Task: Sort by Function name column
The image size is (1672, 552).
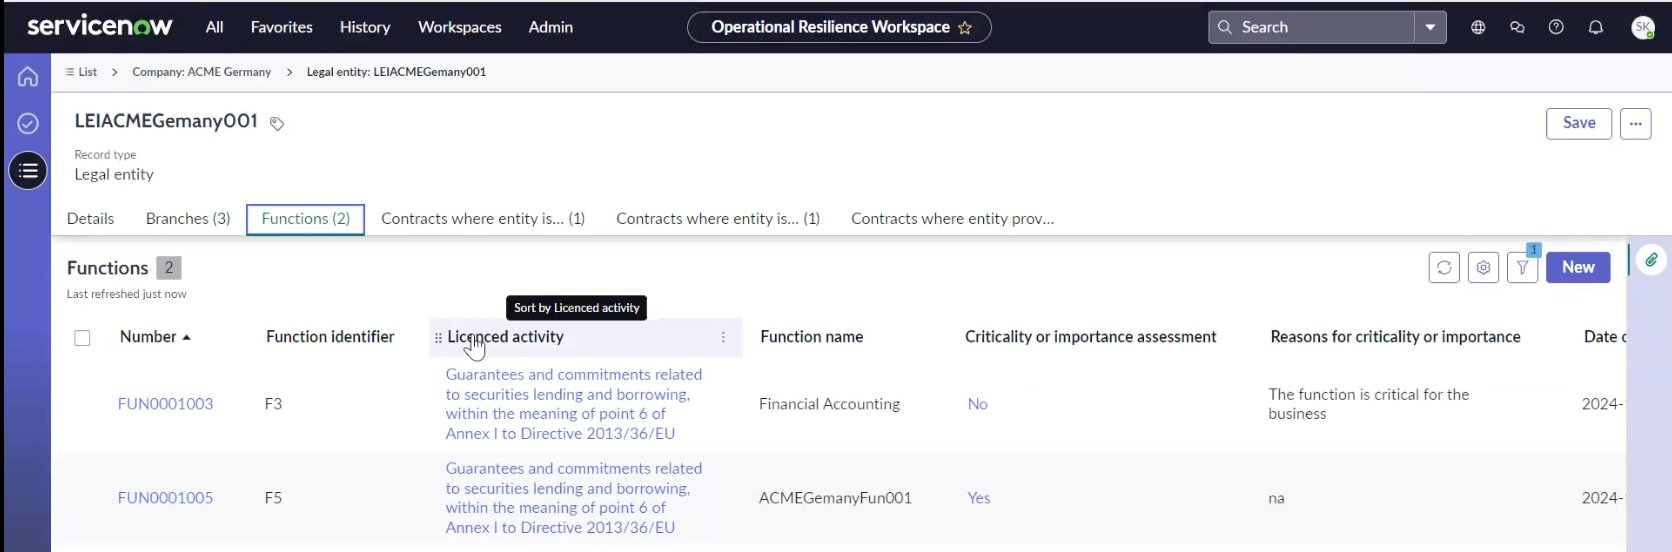Action: click(811, 337)
